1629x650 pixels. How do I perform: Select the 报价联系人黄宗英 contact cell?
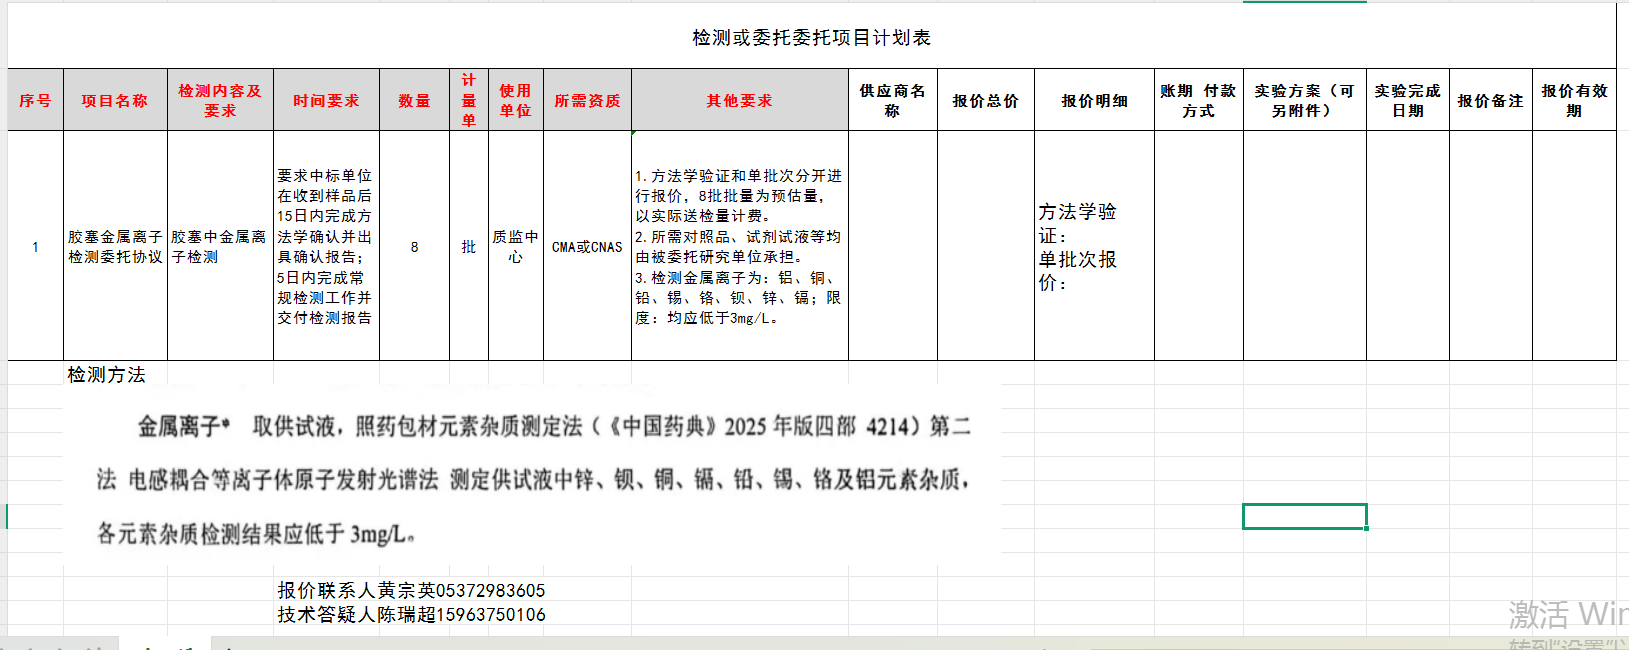pyautogui.click(x=411, y=591)
